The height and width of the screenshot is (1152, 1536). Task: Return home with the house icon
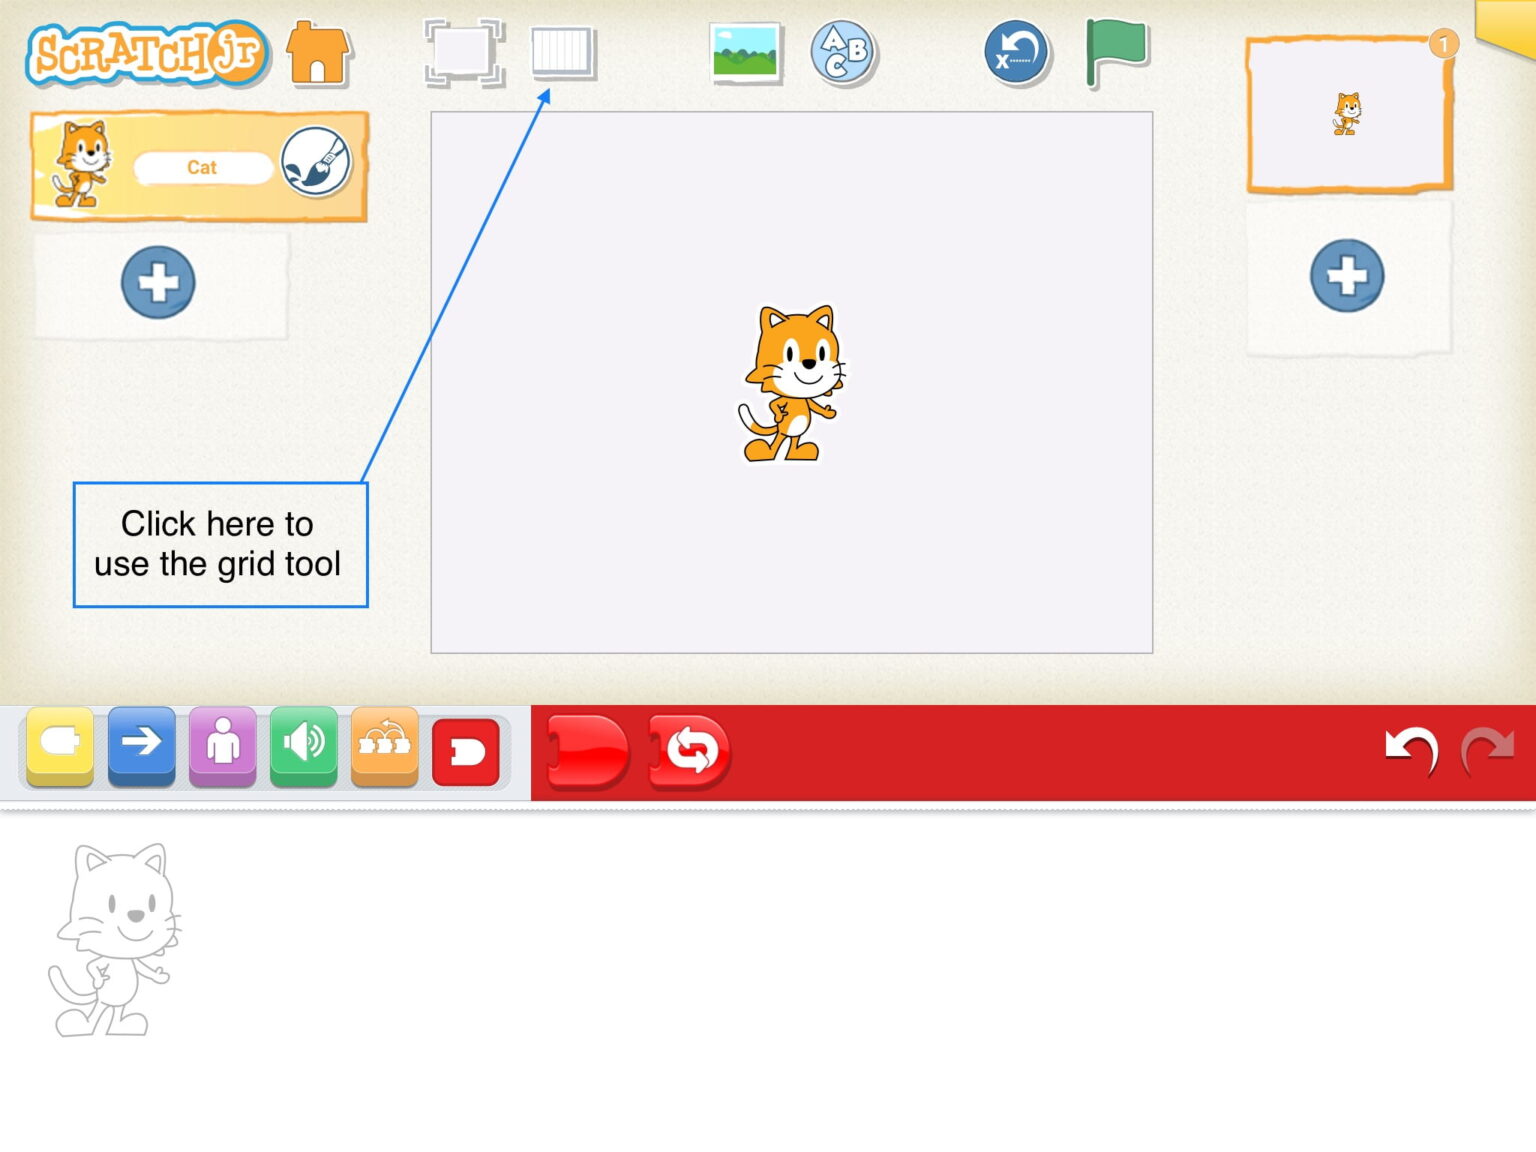(318, 55)
